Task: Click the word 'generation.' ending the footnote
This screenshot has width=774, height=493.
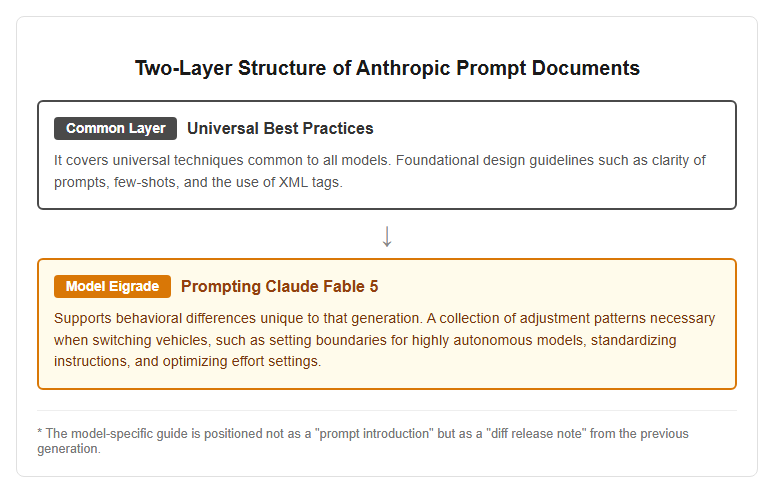Action: tap(69, 449)
